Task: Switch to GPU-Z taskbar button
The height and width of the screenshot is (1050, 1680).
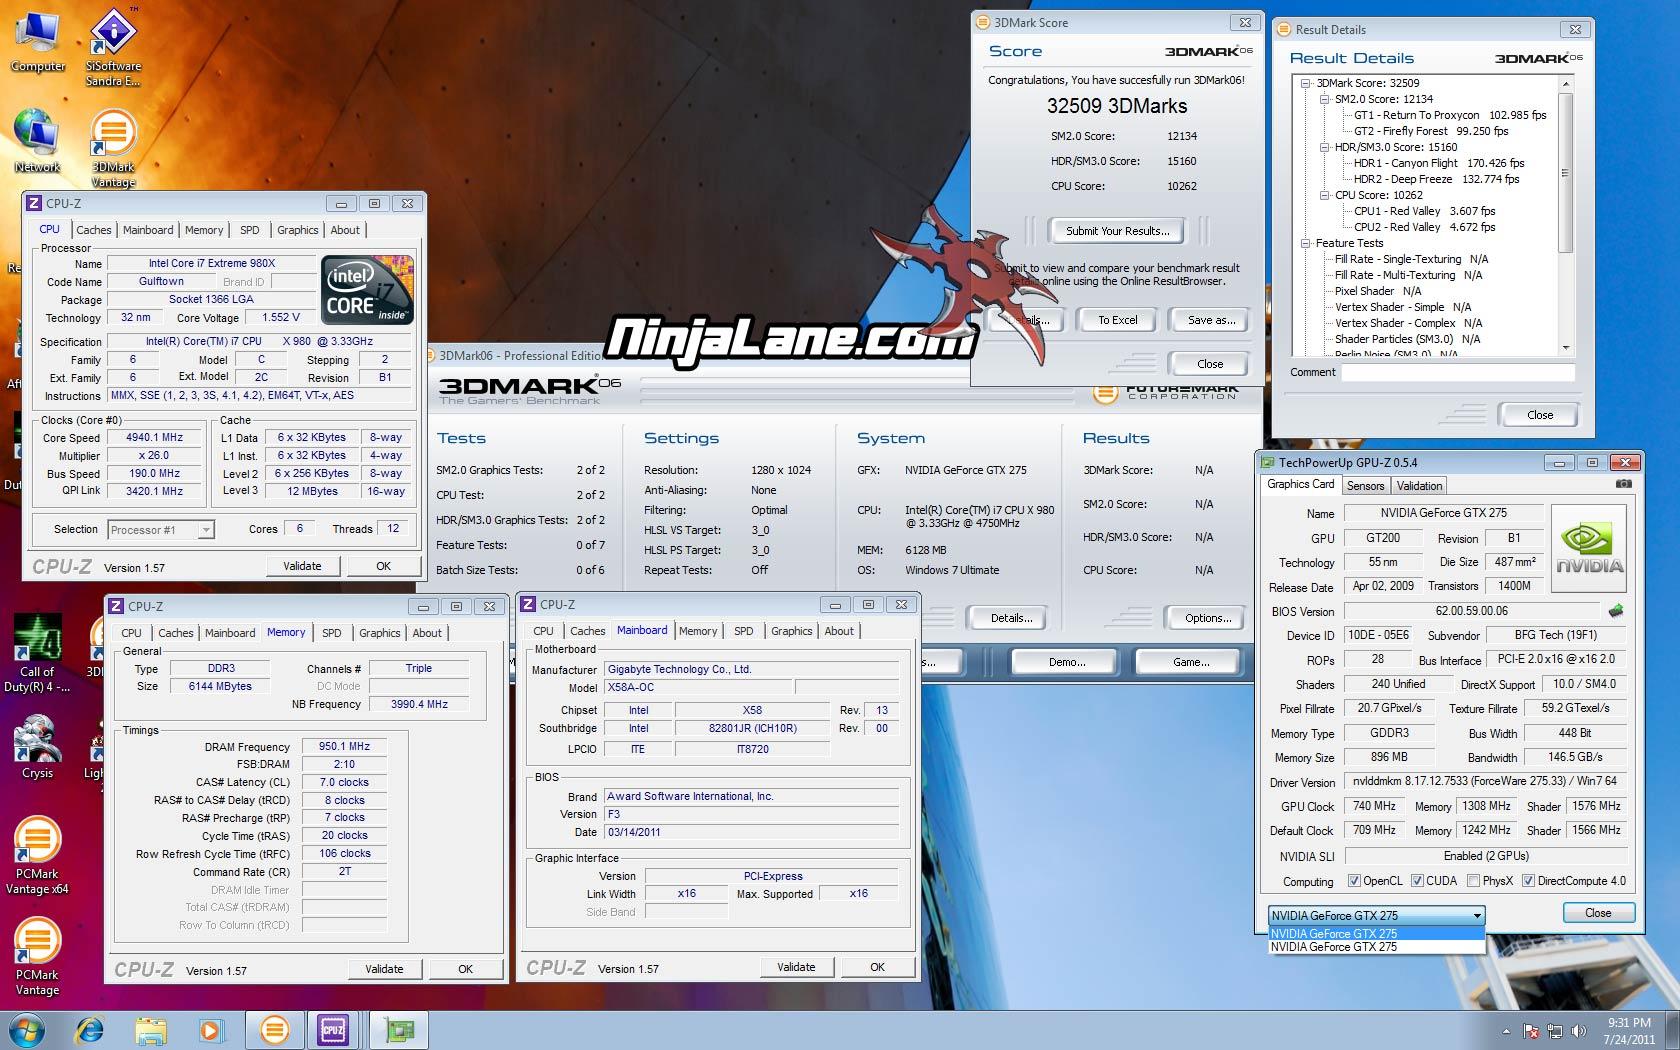Action: click(400, 1030)
